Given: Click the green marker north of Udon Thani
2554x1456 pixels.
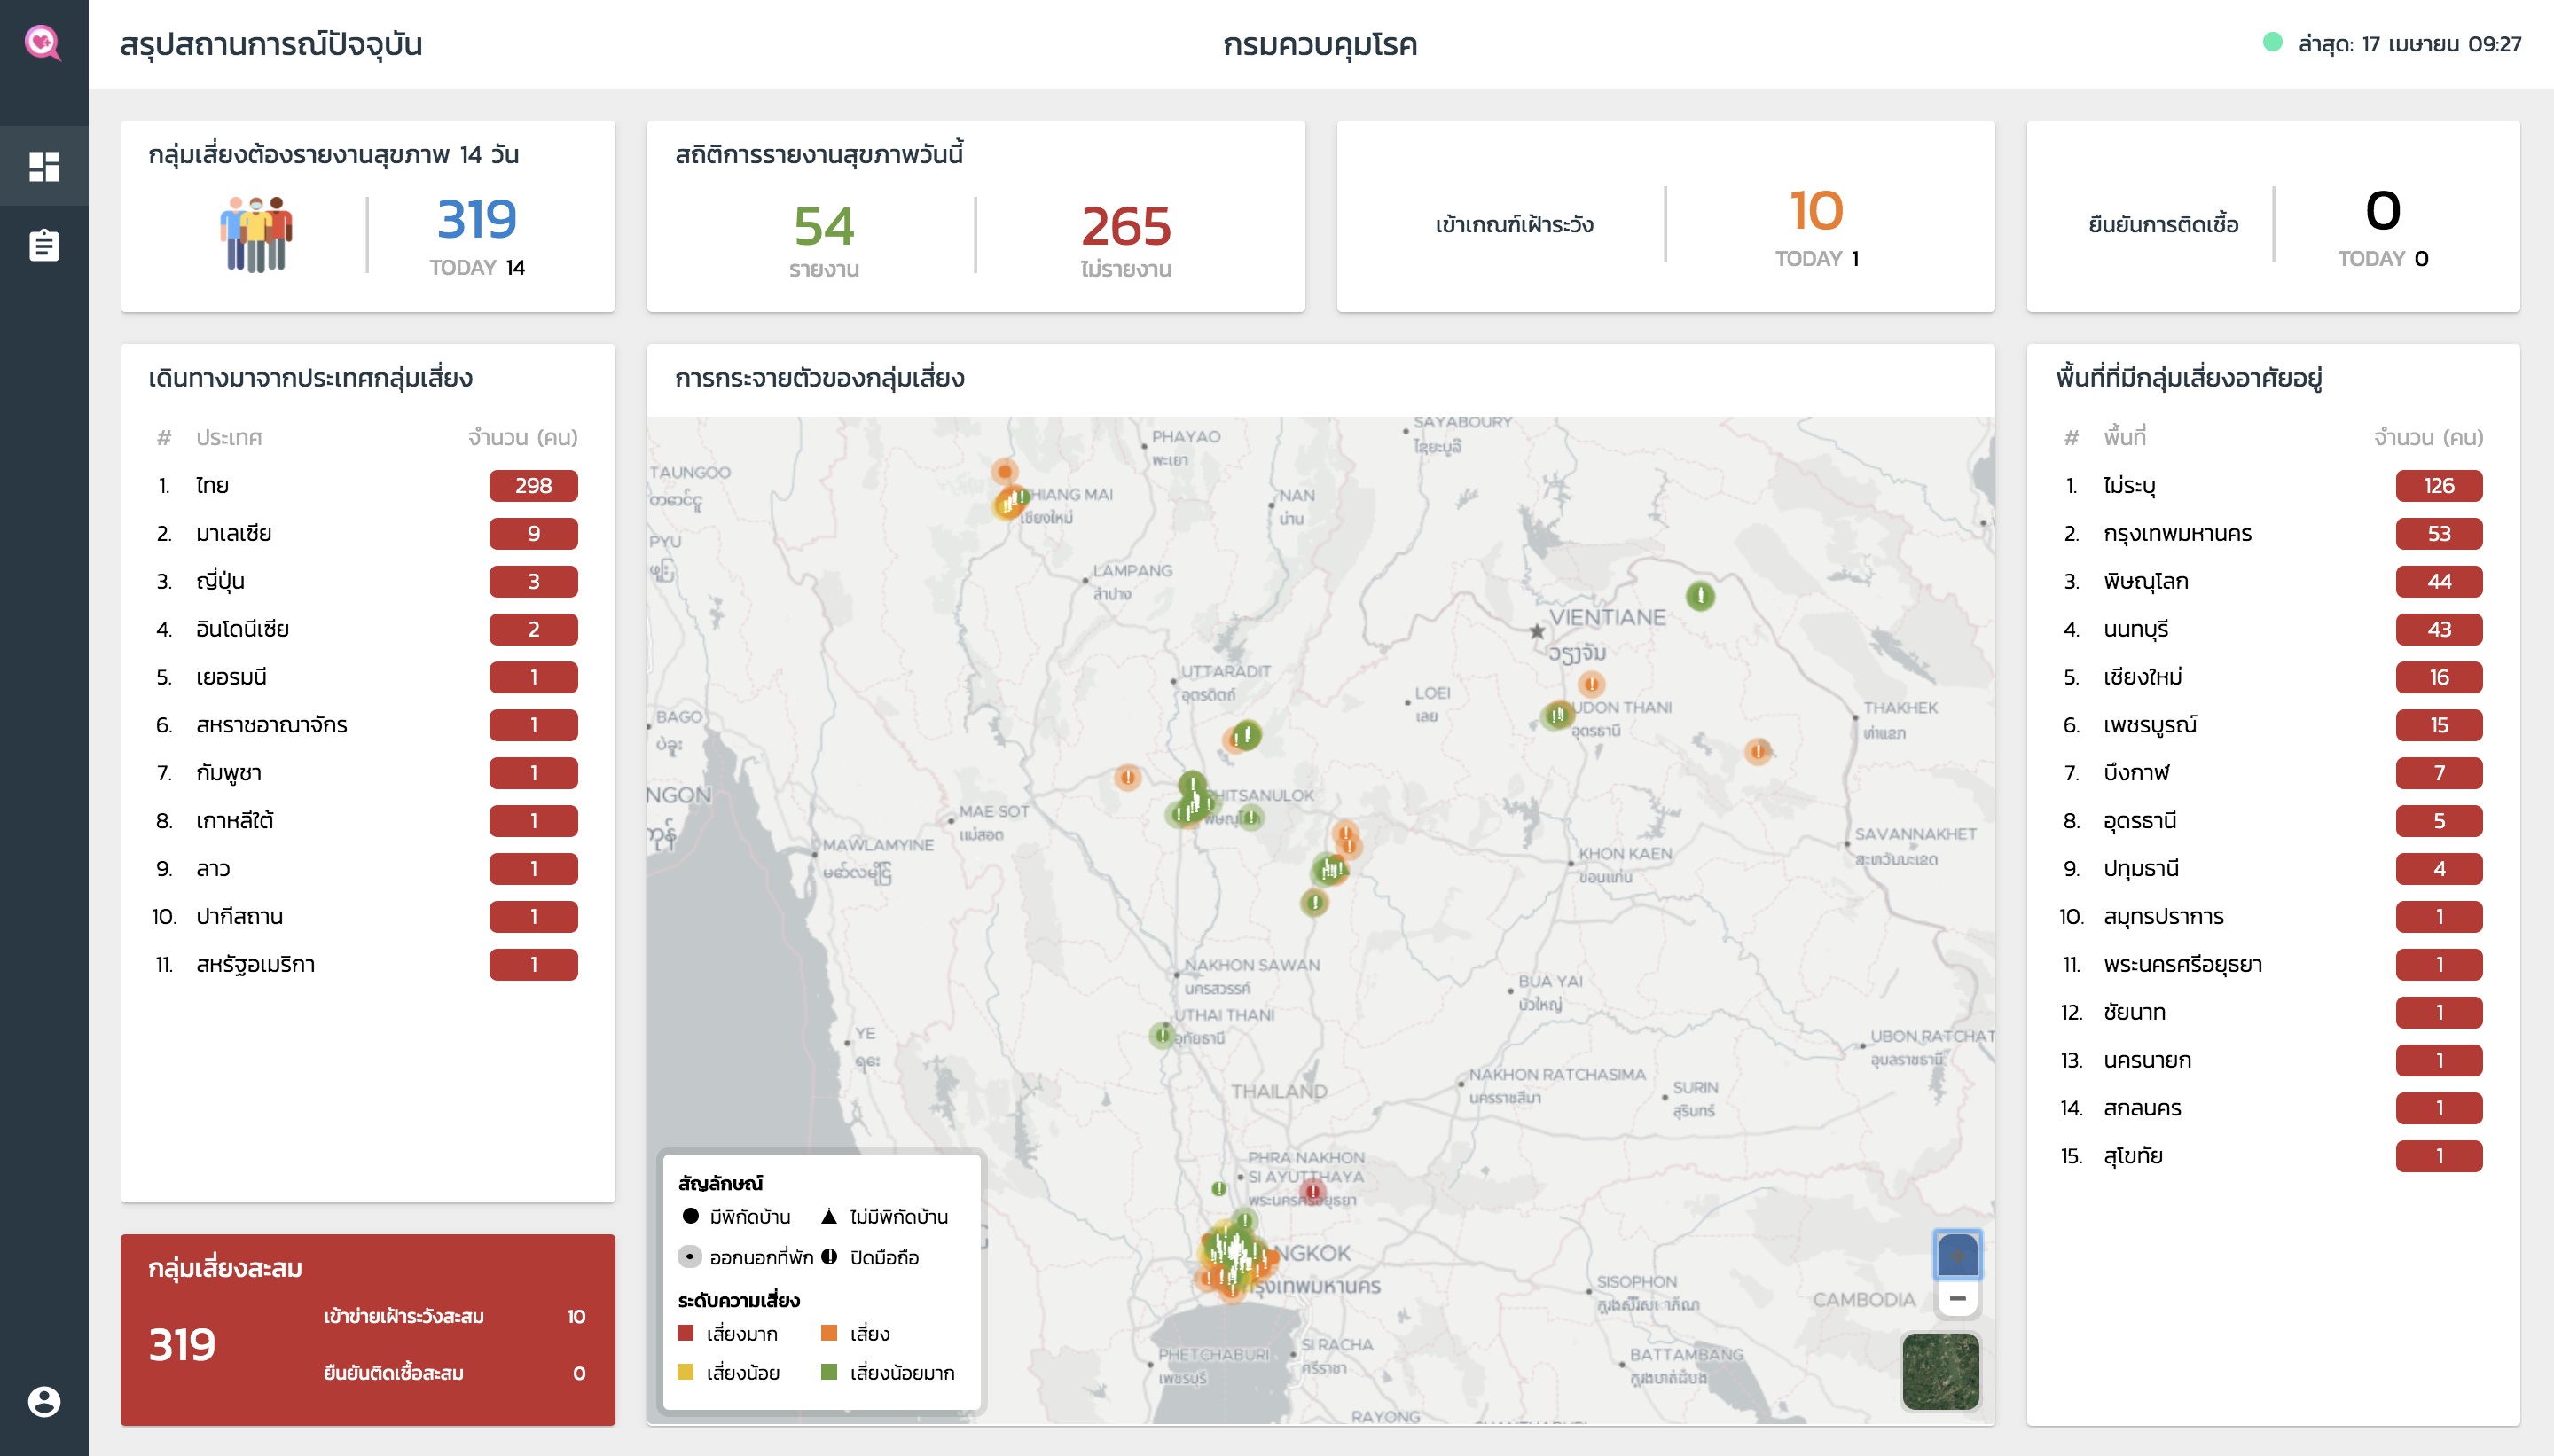Looking at the screenshot, I should tap(1700, 596).
